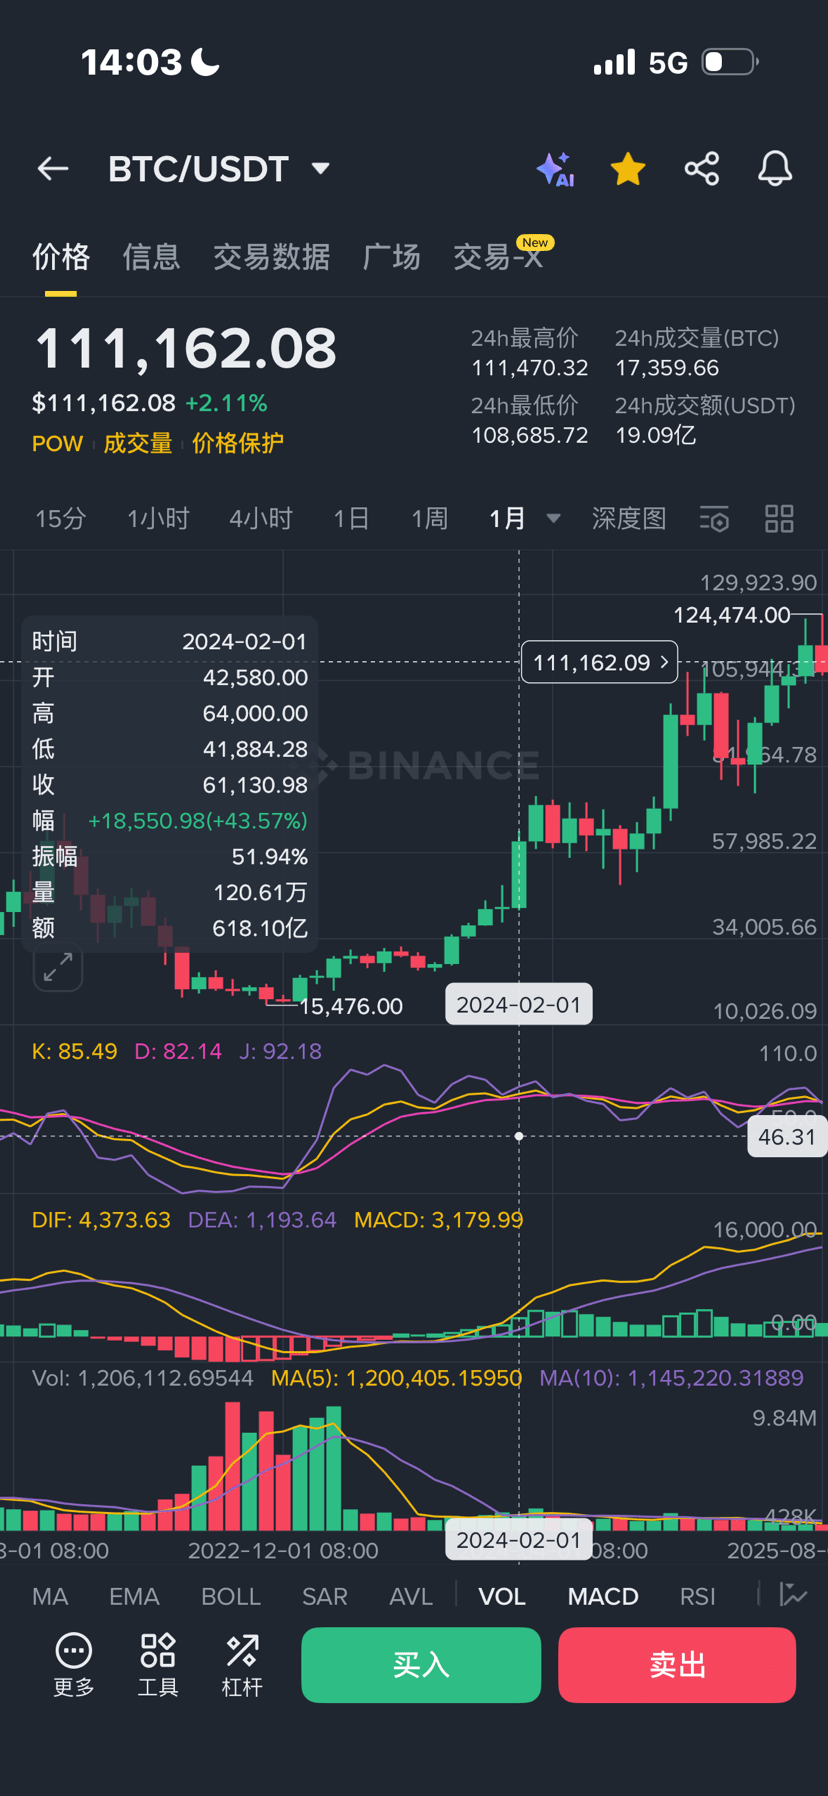Open the AI analysis sparkle icon
Screen dimensions: 828x1796
point(555,169)
